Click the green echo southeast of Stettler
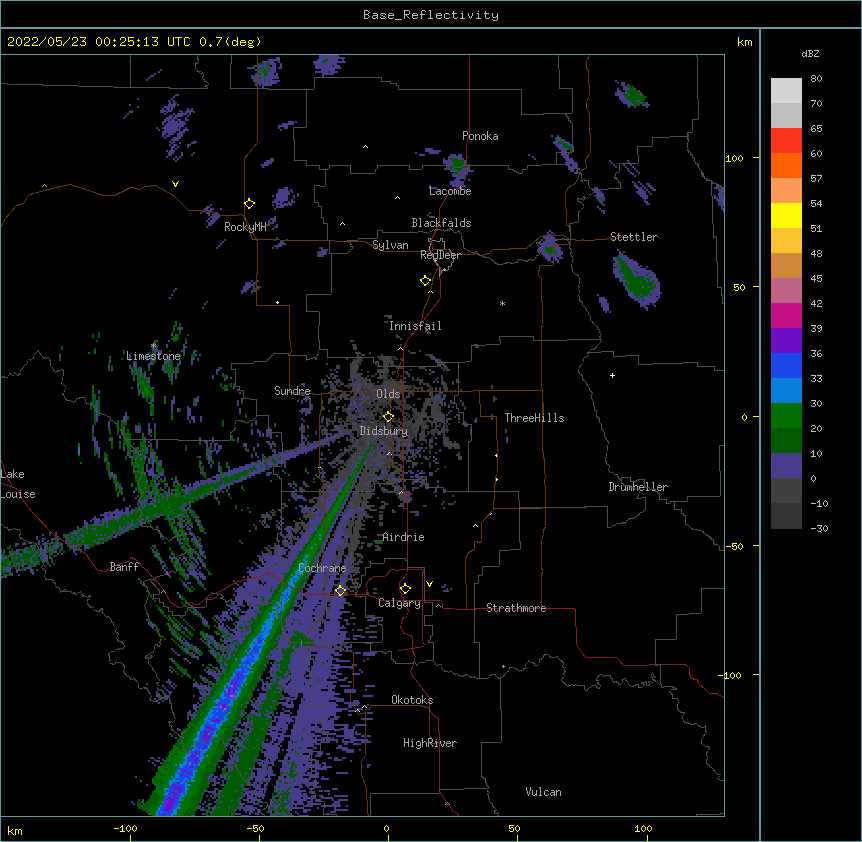Screen dimensions: 862x842 coord(638,280)
